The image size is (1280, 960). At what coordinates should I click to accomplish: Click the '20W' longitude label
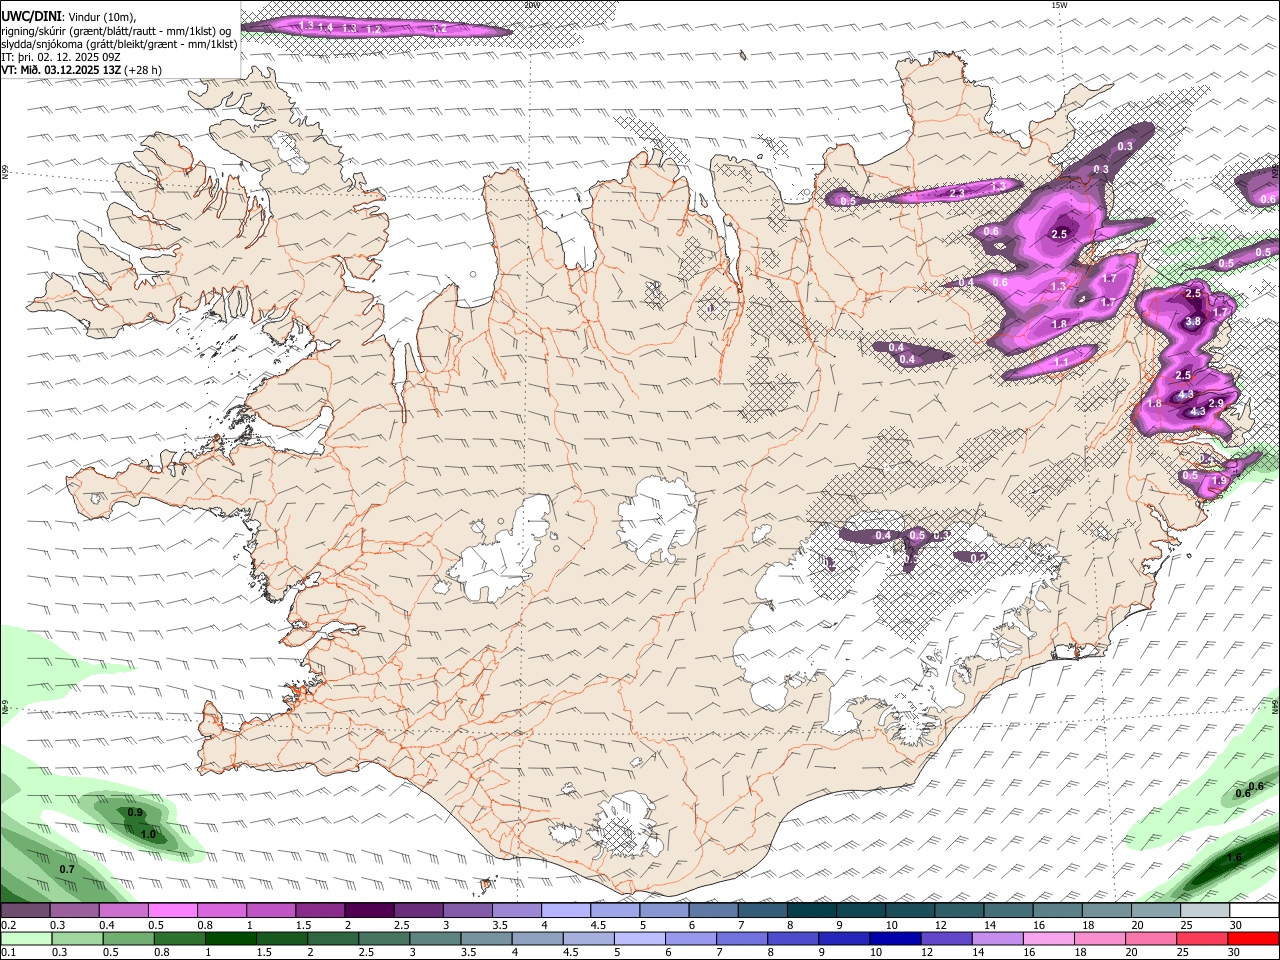(x=532, y=5)
